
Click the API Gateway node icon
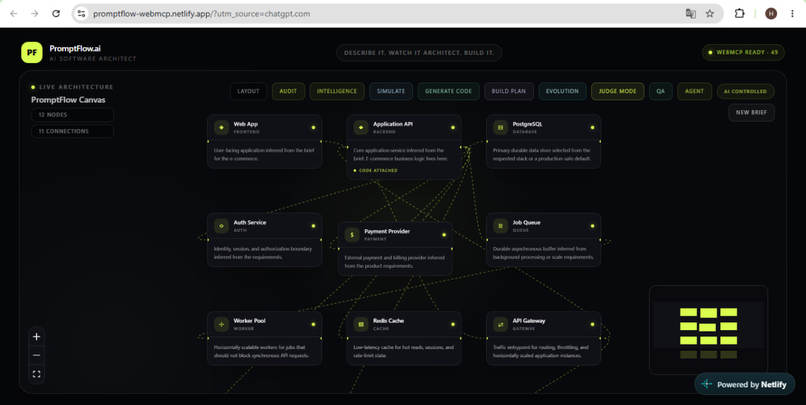500,324
